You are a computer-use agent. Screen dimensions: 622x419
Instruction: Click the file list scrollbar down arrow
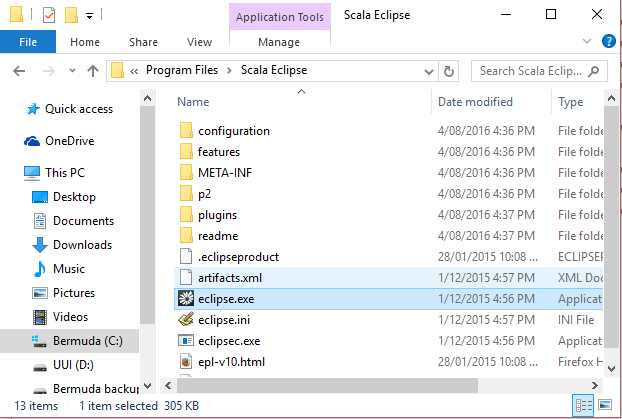(611, 368)
